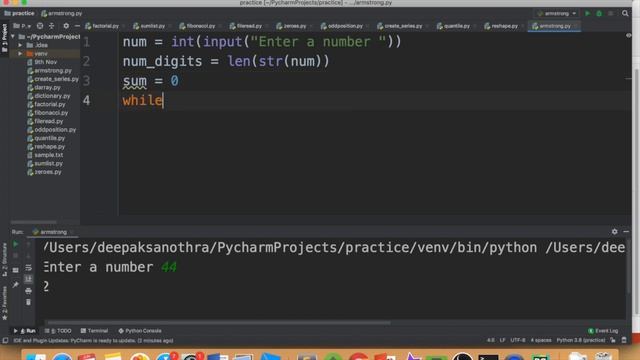Clear Run console with trash icon
Image resolution: width=640 pixels, height=360 pixels.
click(x=28, y=302)
